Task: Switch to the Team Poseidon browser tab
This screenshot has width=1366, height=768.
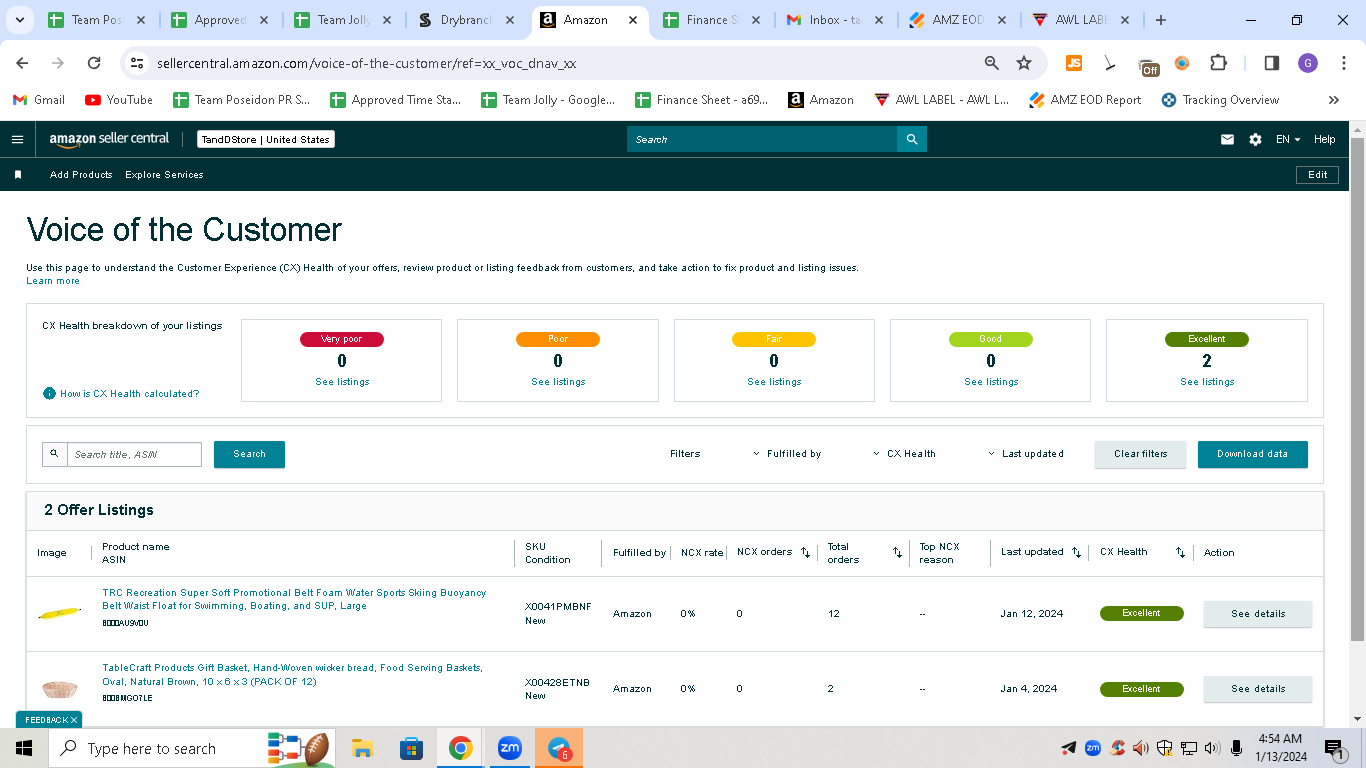Action: point(98,20)
